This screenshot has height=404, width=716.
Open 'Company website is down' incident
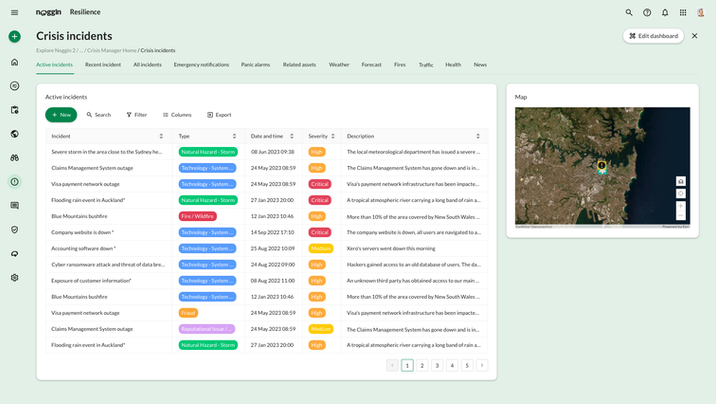tap(267, 232)
